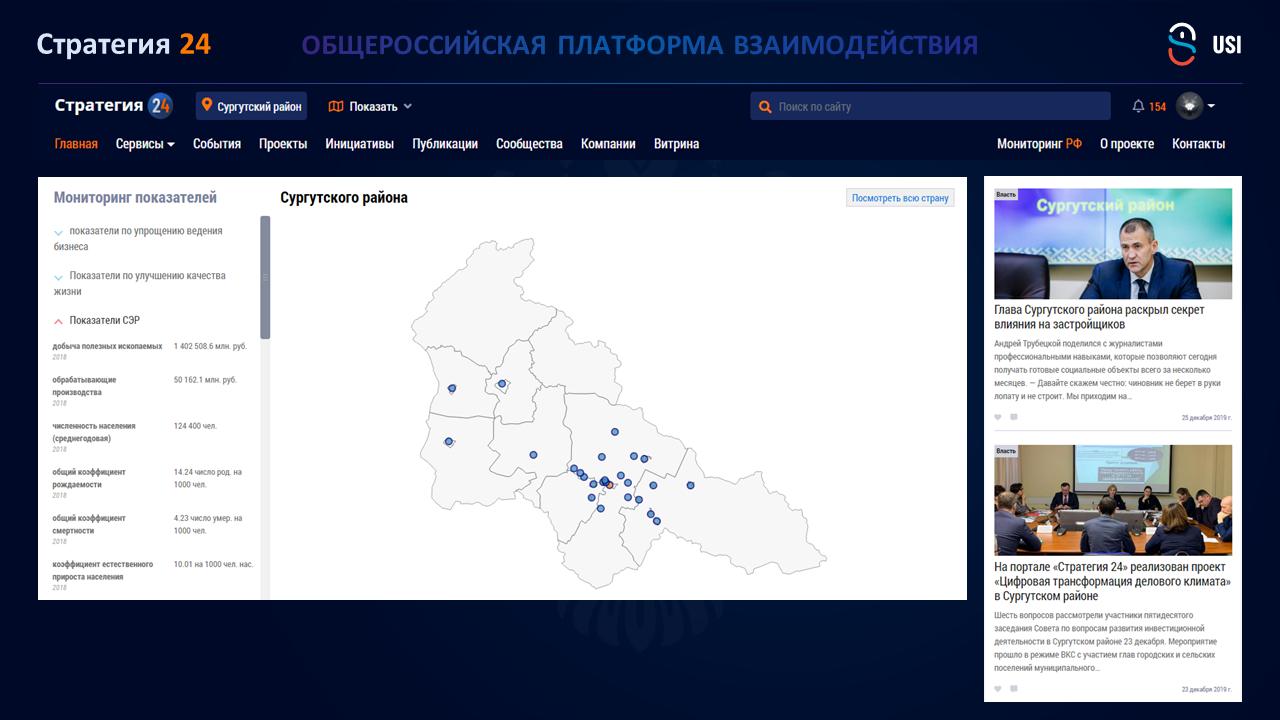Click the map icon beside Показать
The image size is (1280, 720).
pos(336,107)
